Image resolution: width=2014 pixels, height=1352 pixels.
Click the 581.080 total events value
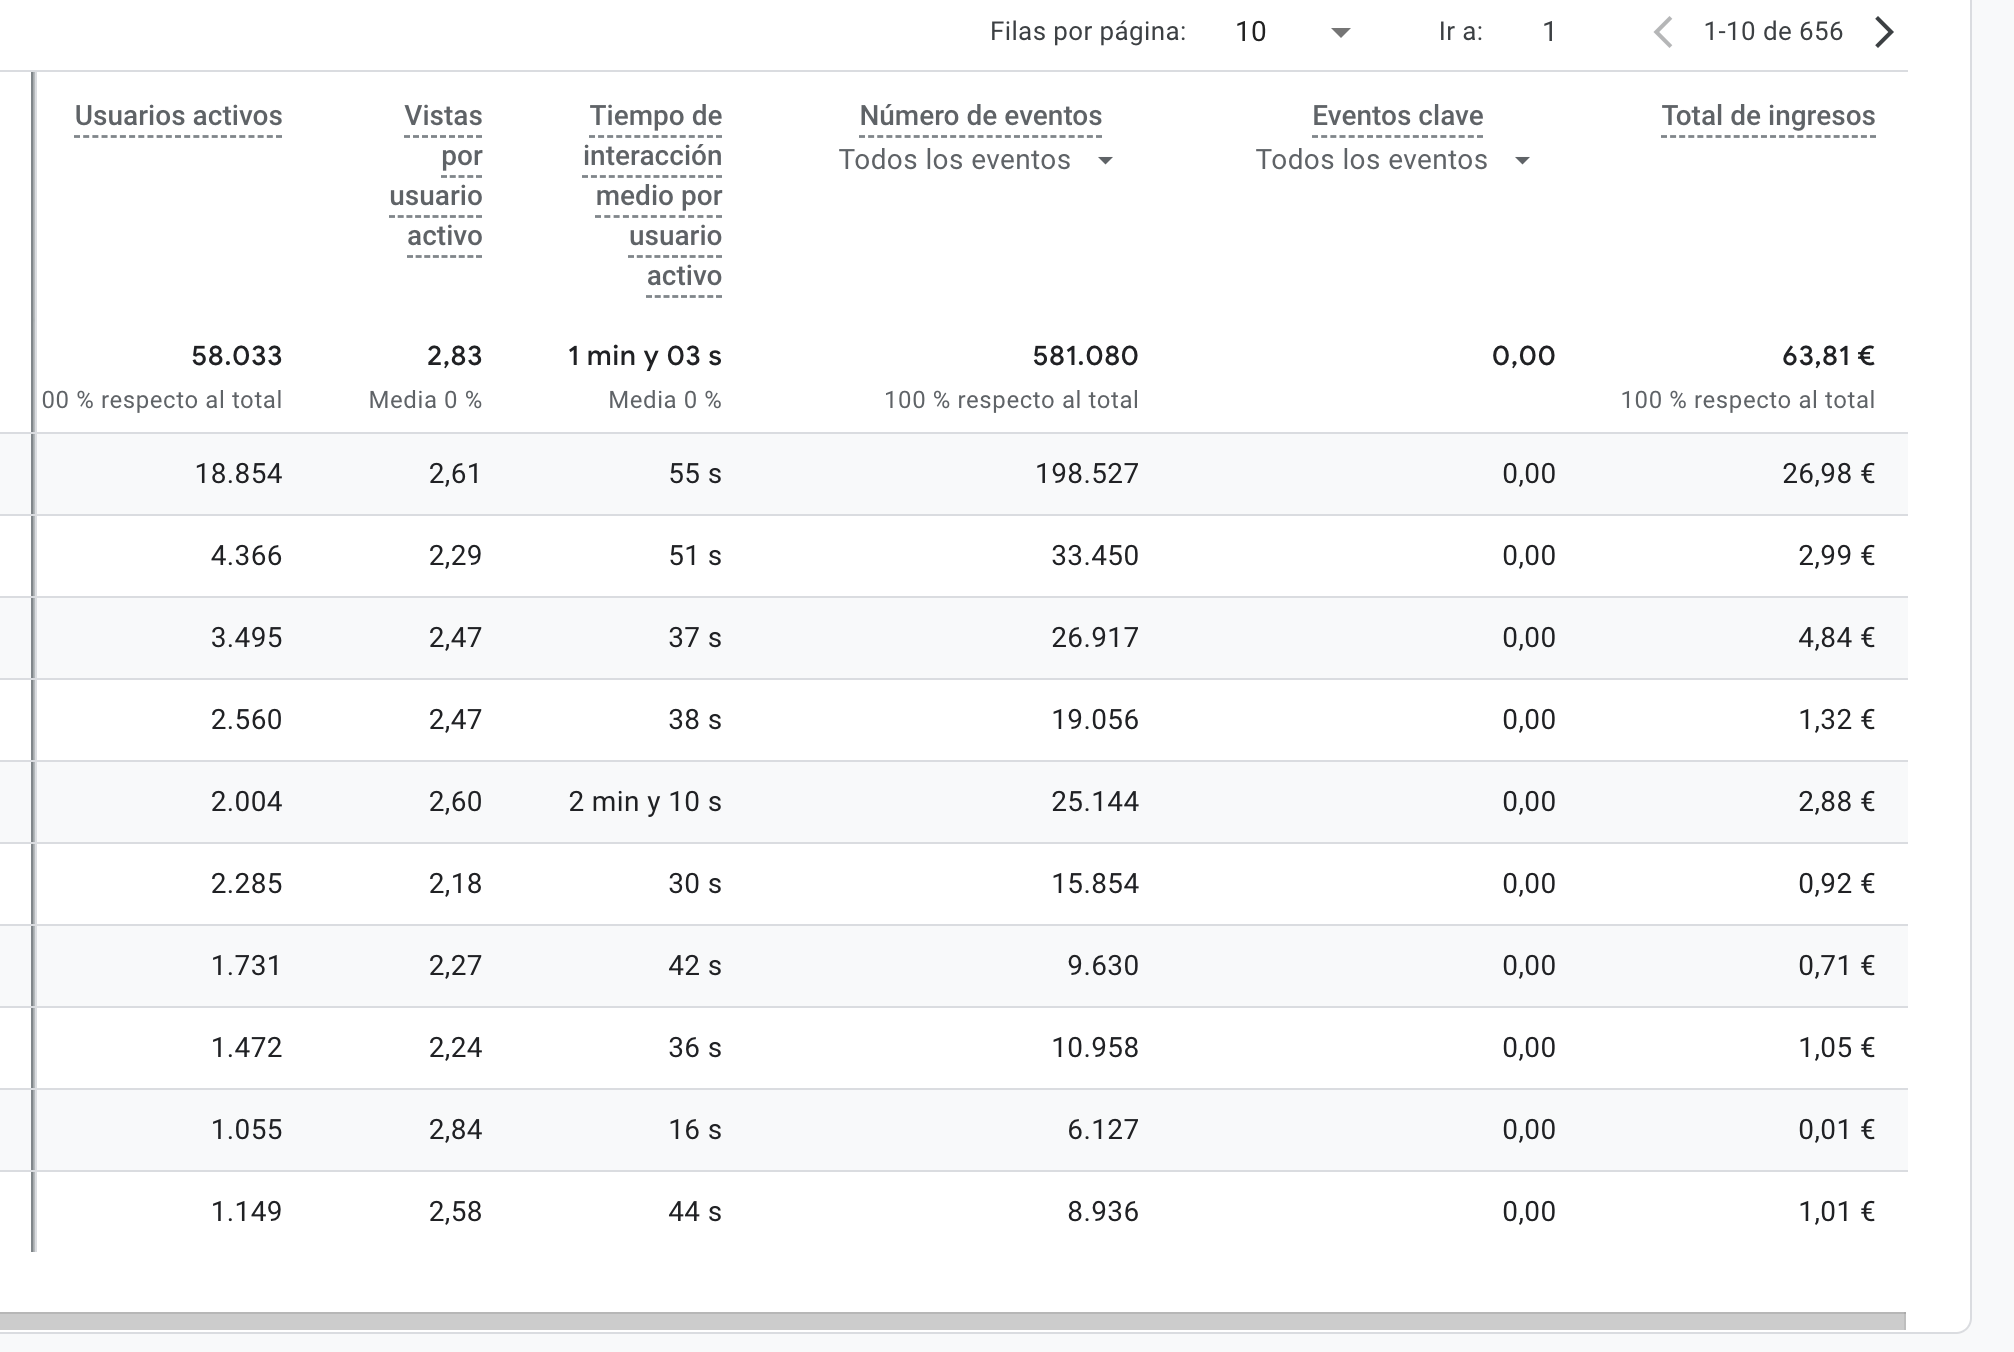pyautogui.click(x=1084, y=356)
